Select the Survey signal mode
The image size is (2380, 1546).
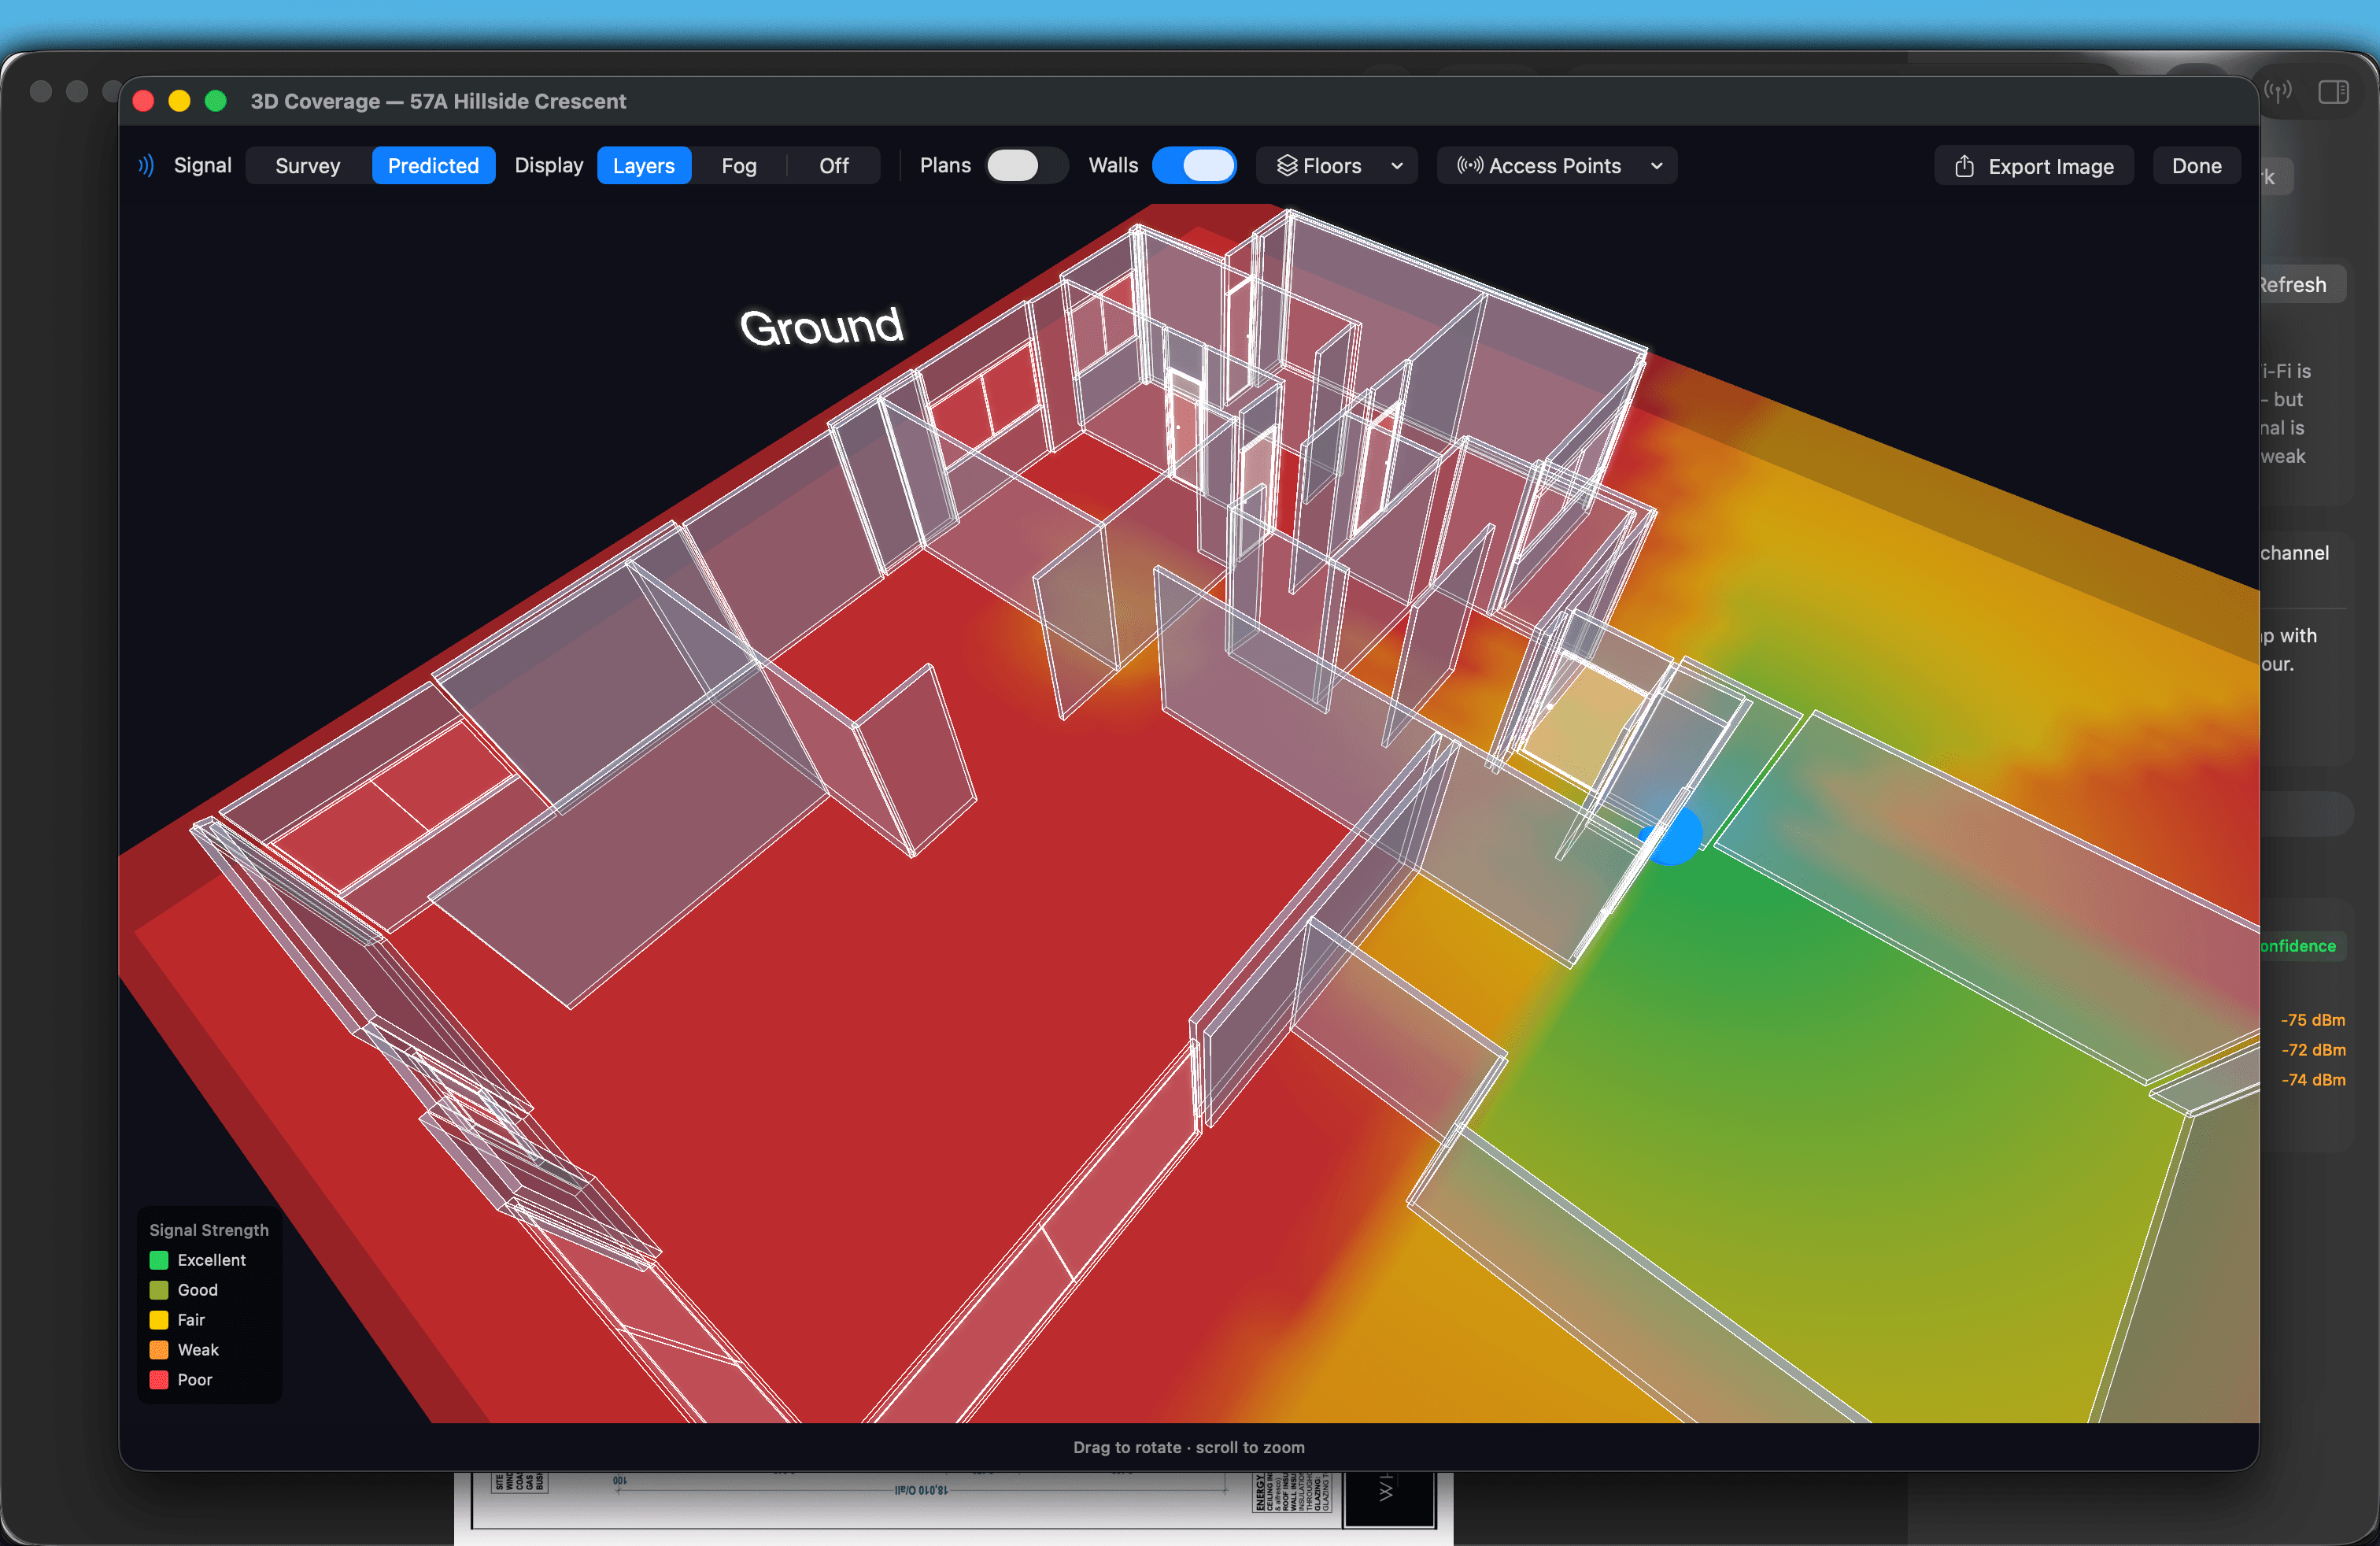(307, 165)
